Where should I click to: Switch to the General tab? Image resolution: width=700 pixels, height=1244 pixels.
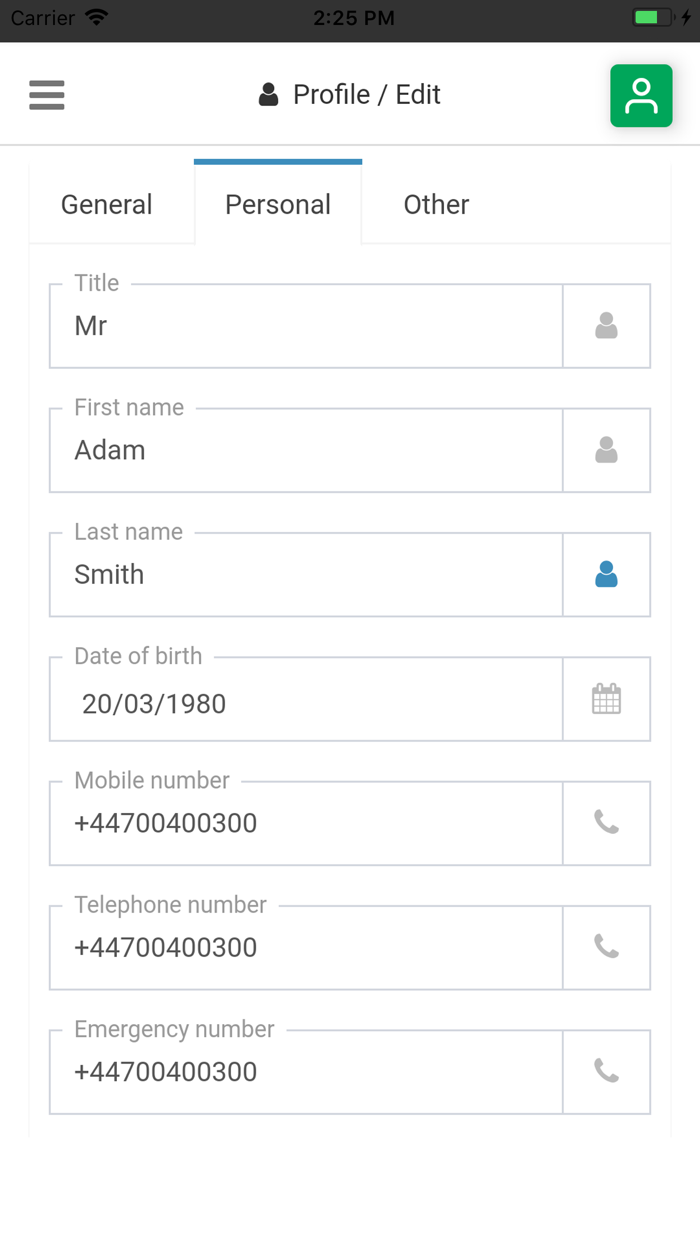107,204
